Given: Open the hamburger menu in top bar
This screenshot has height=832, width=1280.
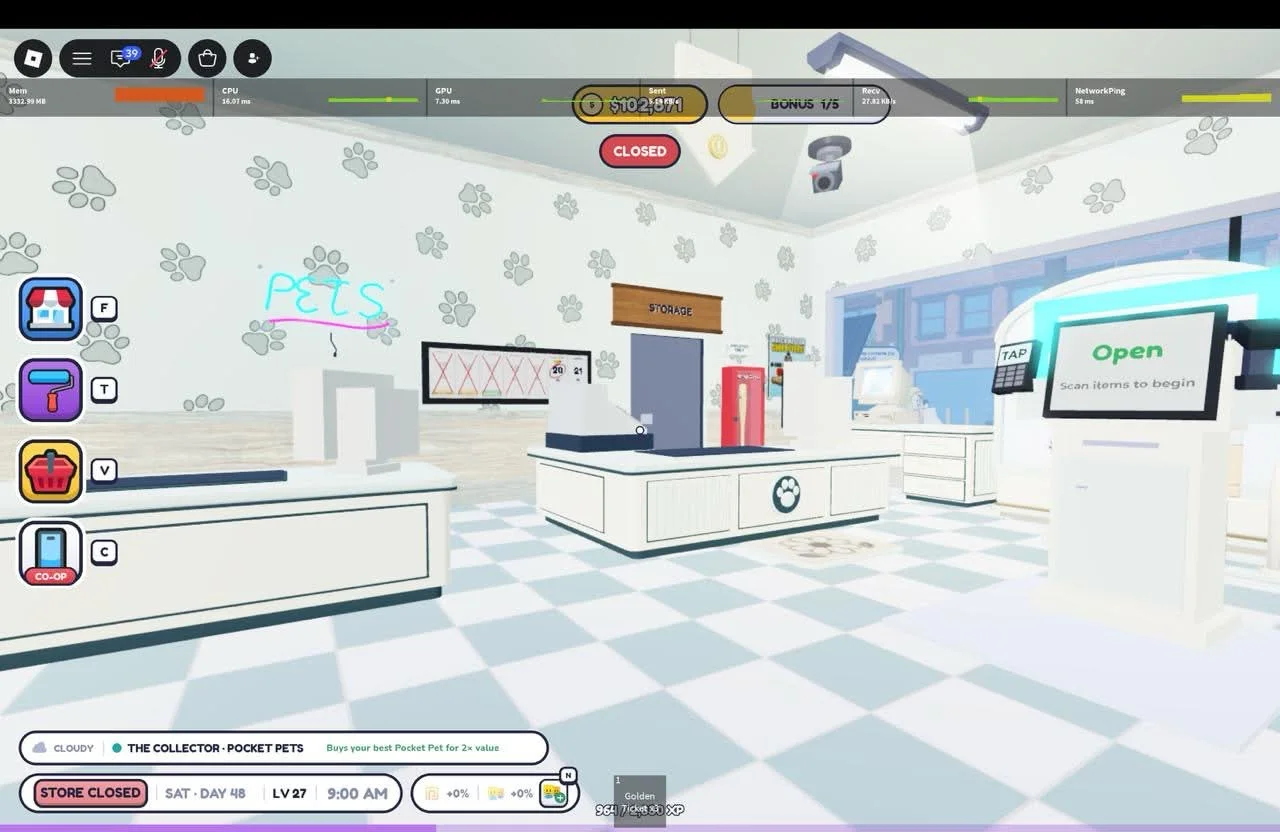Looking at the screenshot, I should [x=82, y=59].
